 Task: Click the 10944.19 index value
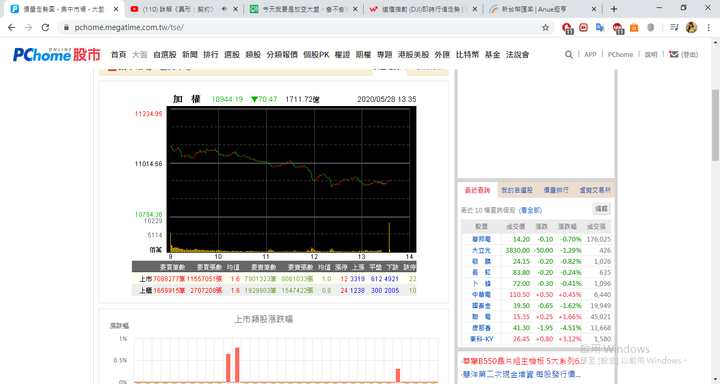227,99
